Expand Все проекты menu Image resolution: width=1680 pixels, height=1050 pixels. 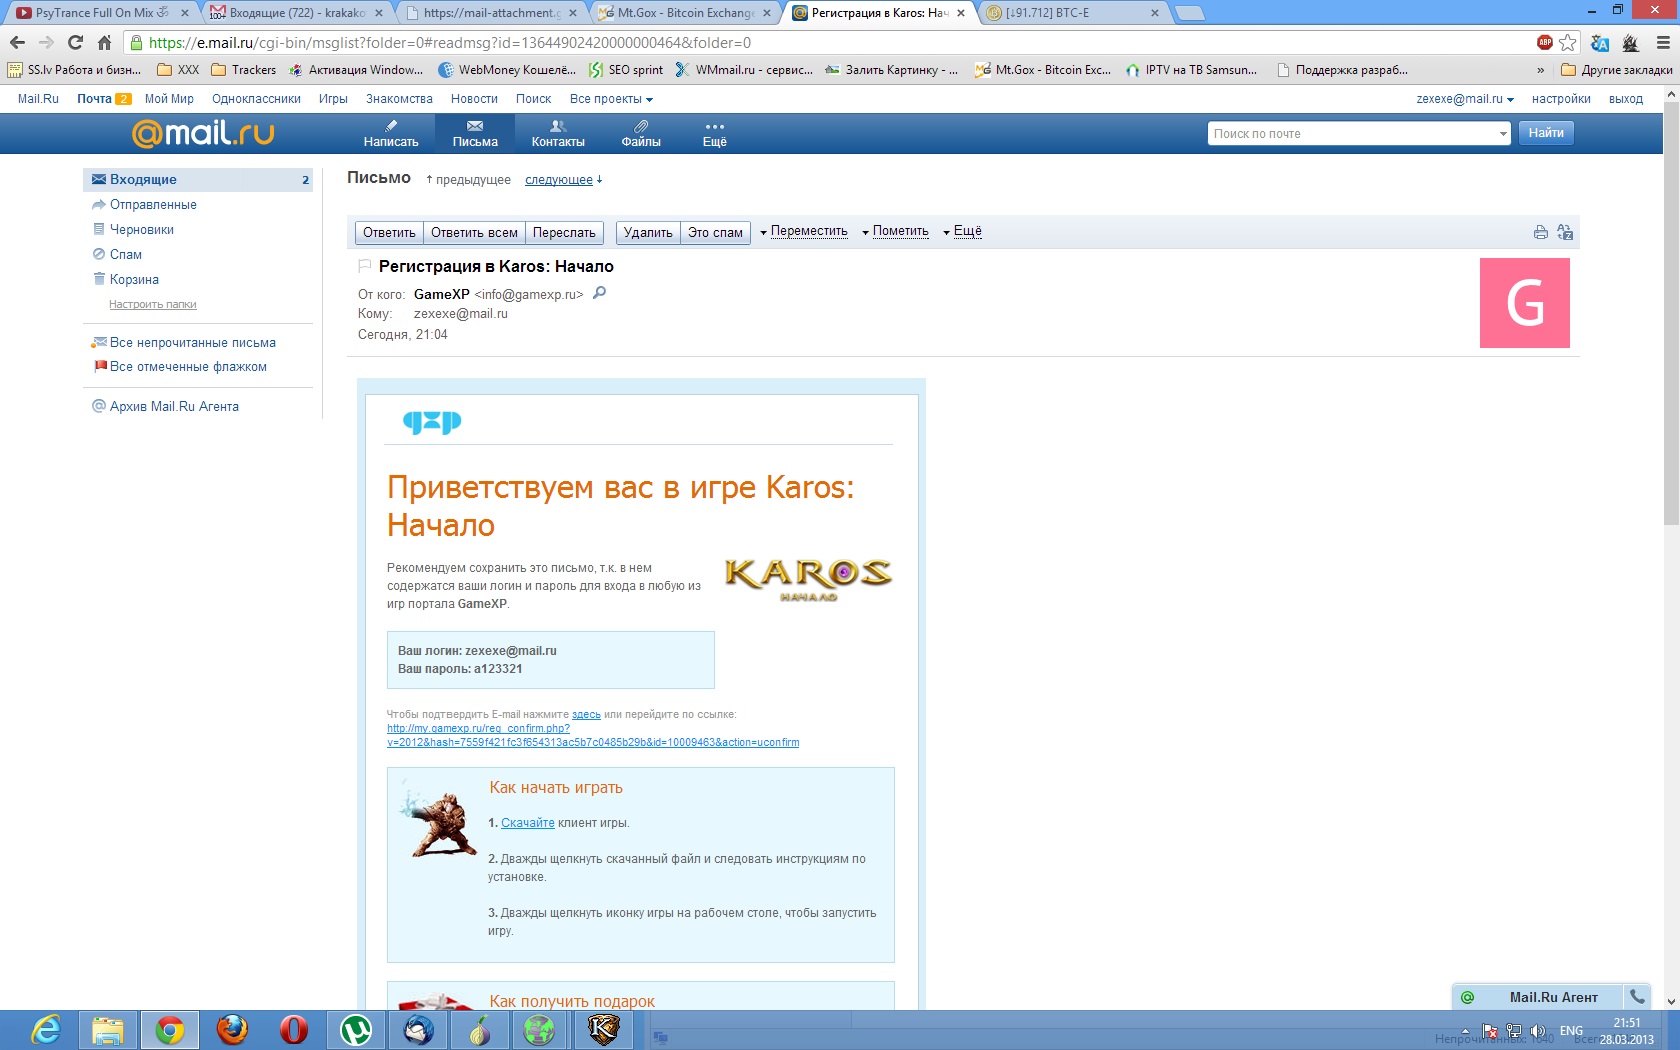[x=611, y=99]
